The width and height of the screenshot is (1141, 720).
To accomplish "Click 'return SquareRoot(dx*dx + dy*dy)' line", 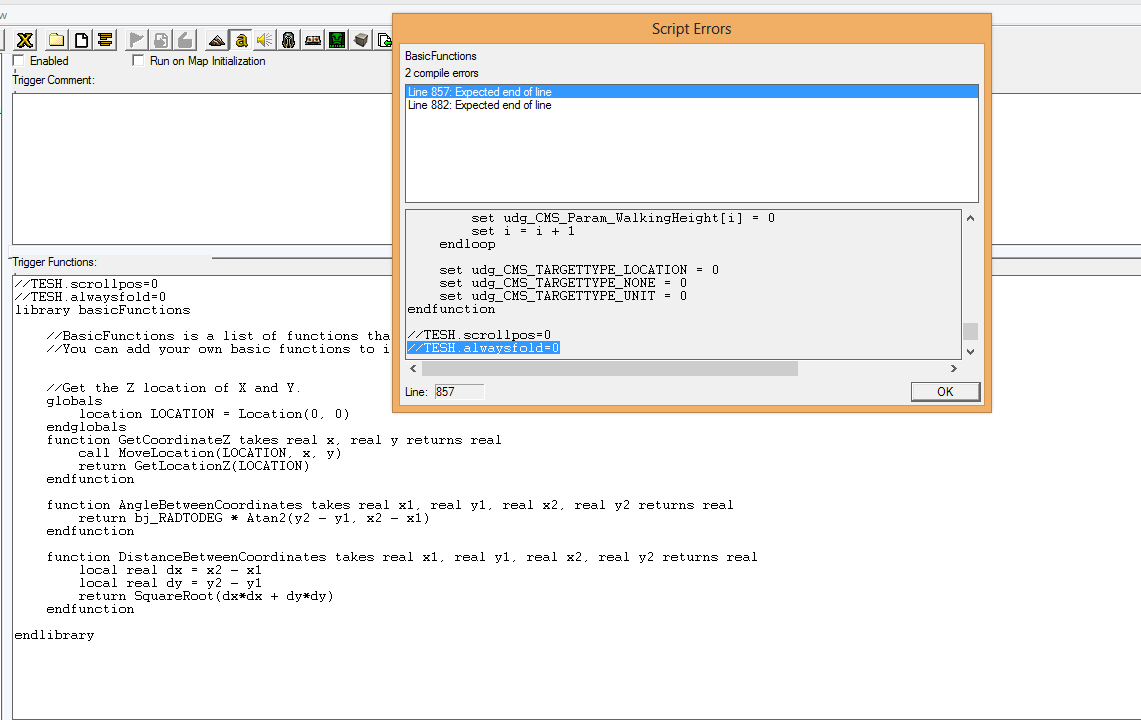I will coord(206,596).
